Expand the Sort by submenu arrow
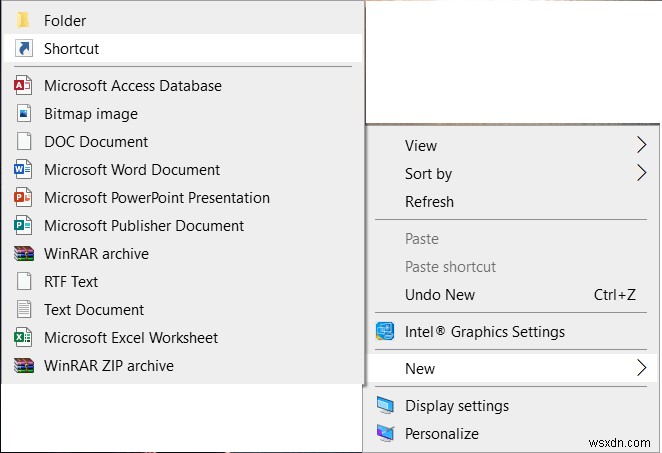The width and height of the screenshot is (662, 453). pos(641,173)
